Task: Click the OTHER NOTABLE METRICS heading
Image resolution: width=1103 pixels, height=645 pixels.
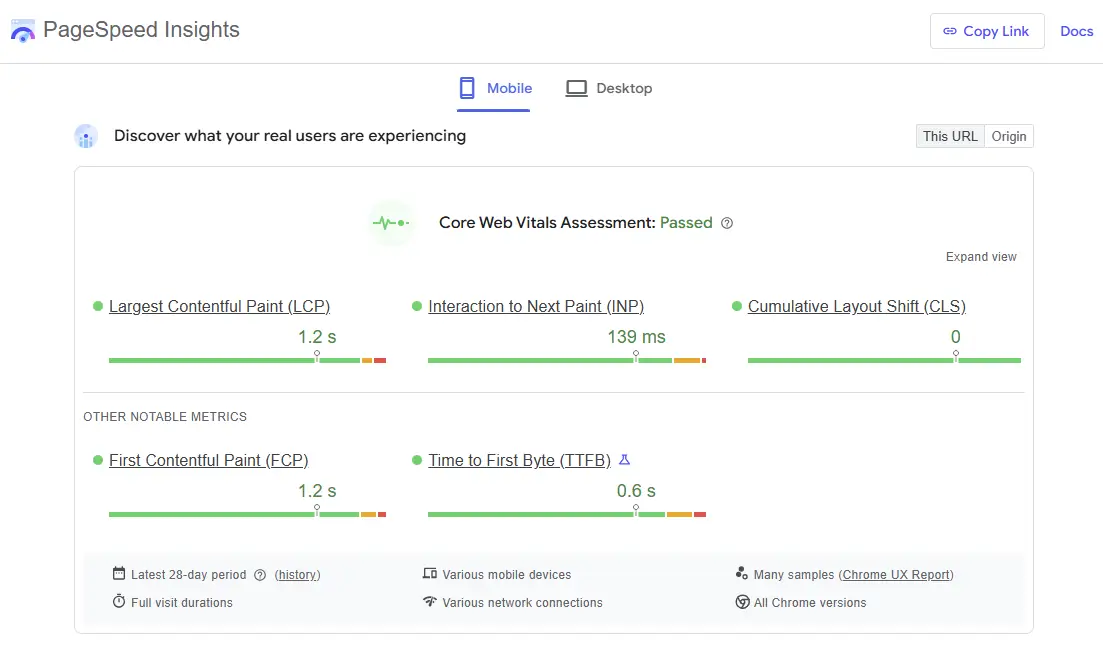Action: point(165,416)
